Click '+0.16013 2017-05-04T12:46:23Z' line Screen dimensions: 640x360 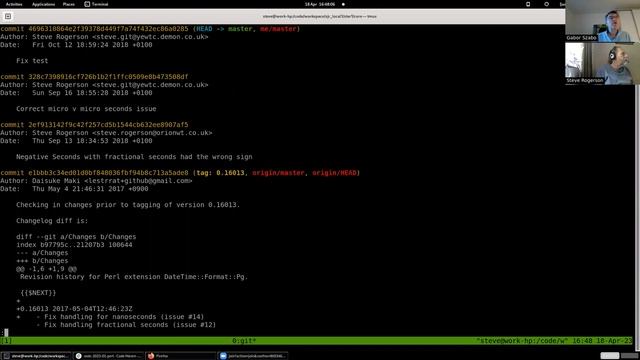[x=74, y=309]
